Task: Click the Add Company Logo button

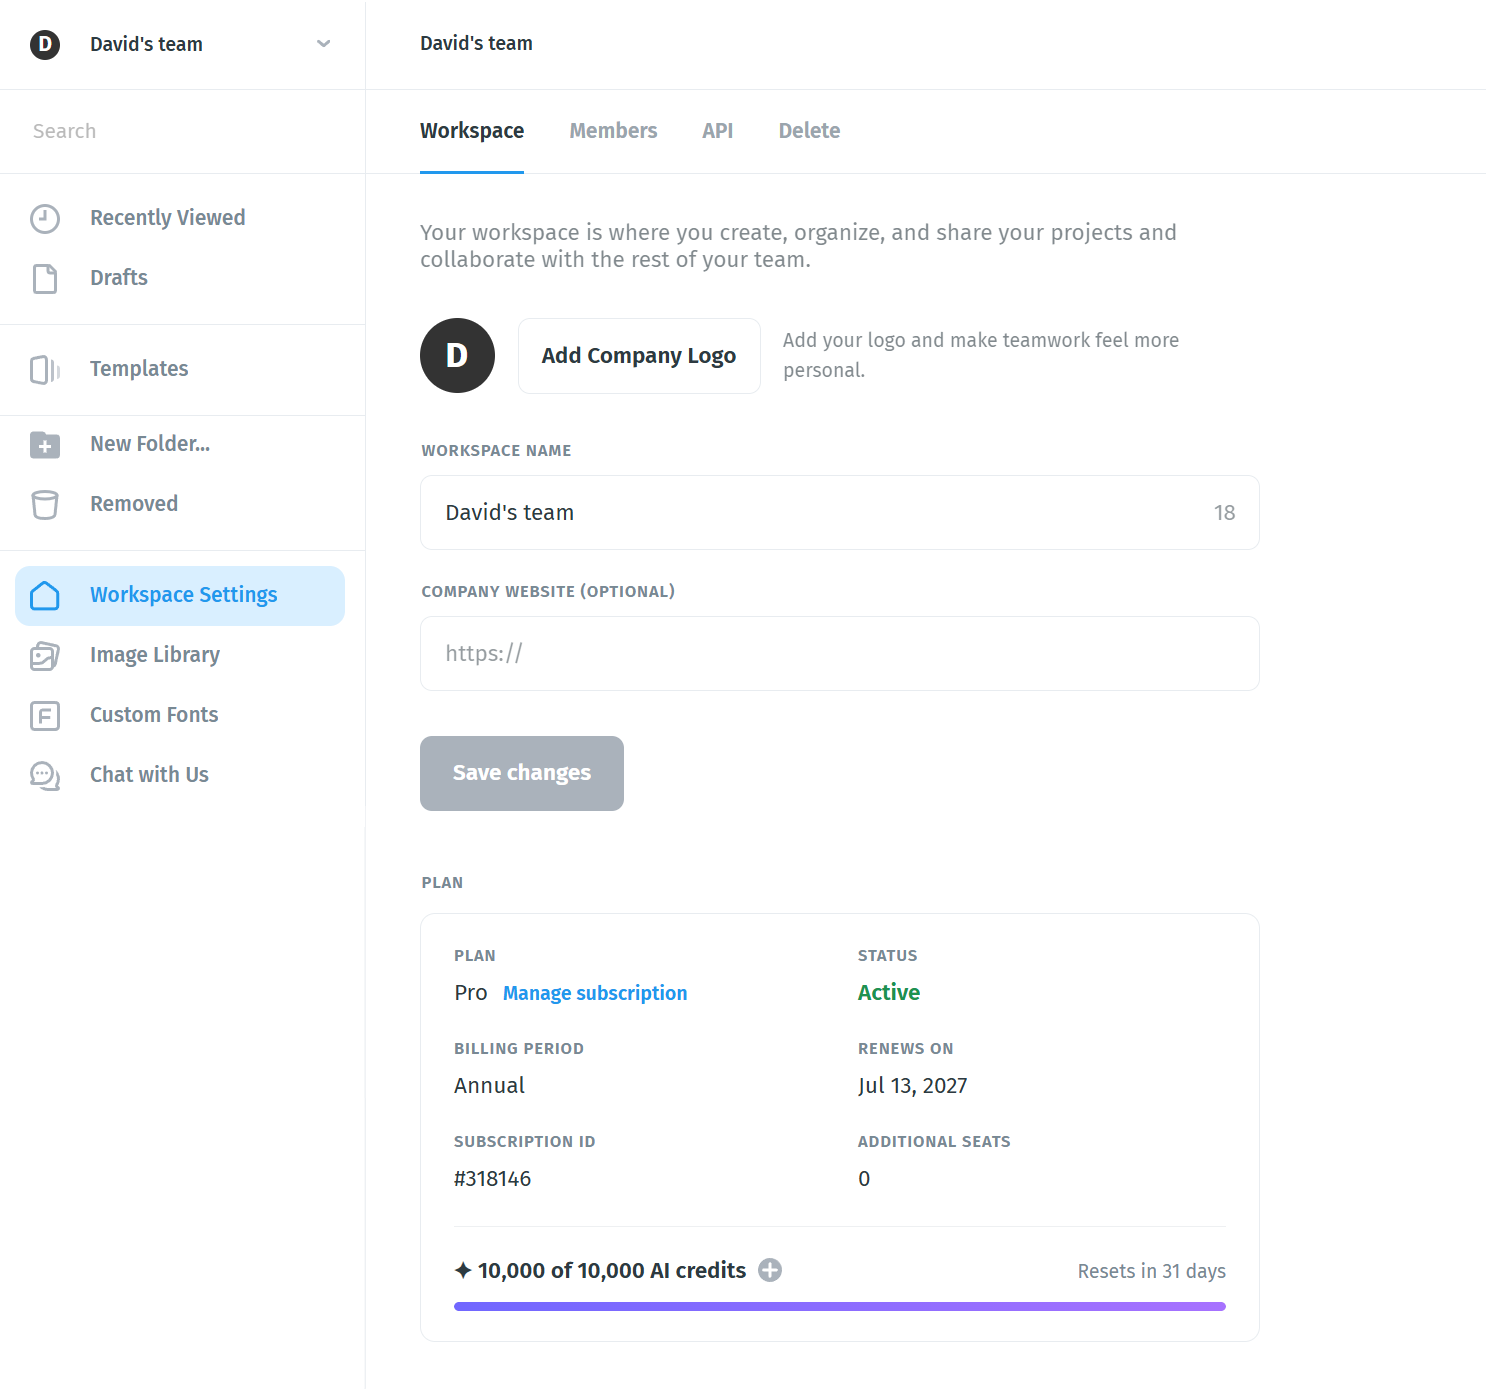Action: tap(639, 356)
